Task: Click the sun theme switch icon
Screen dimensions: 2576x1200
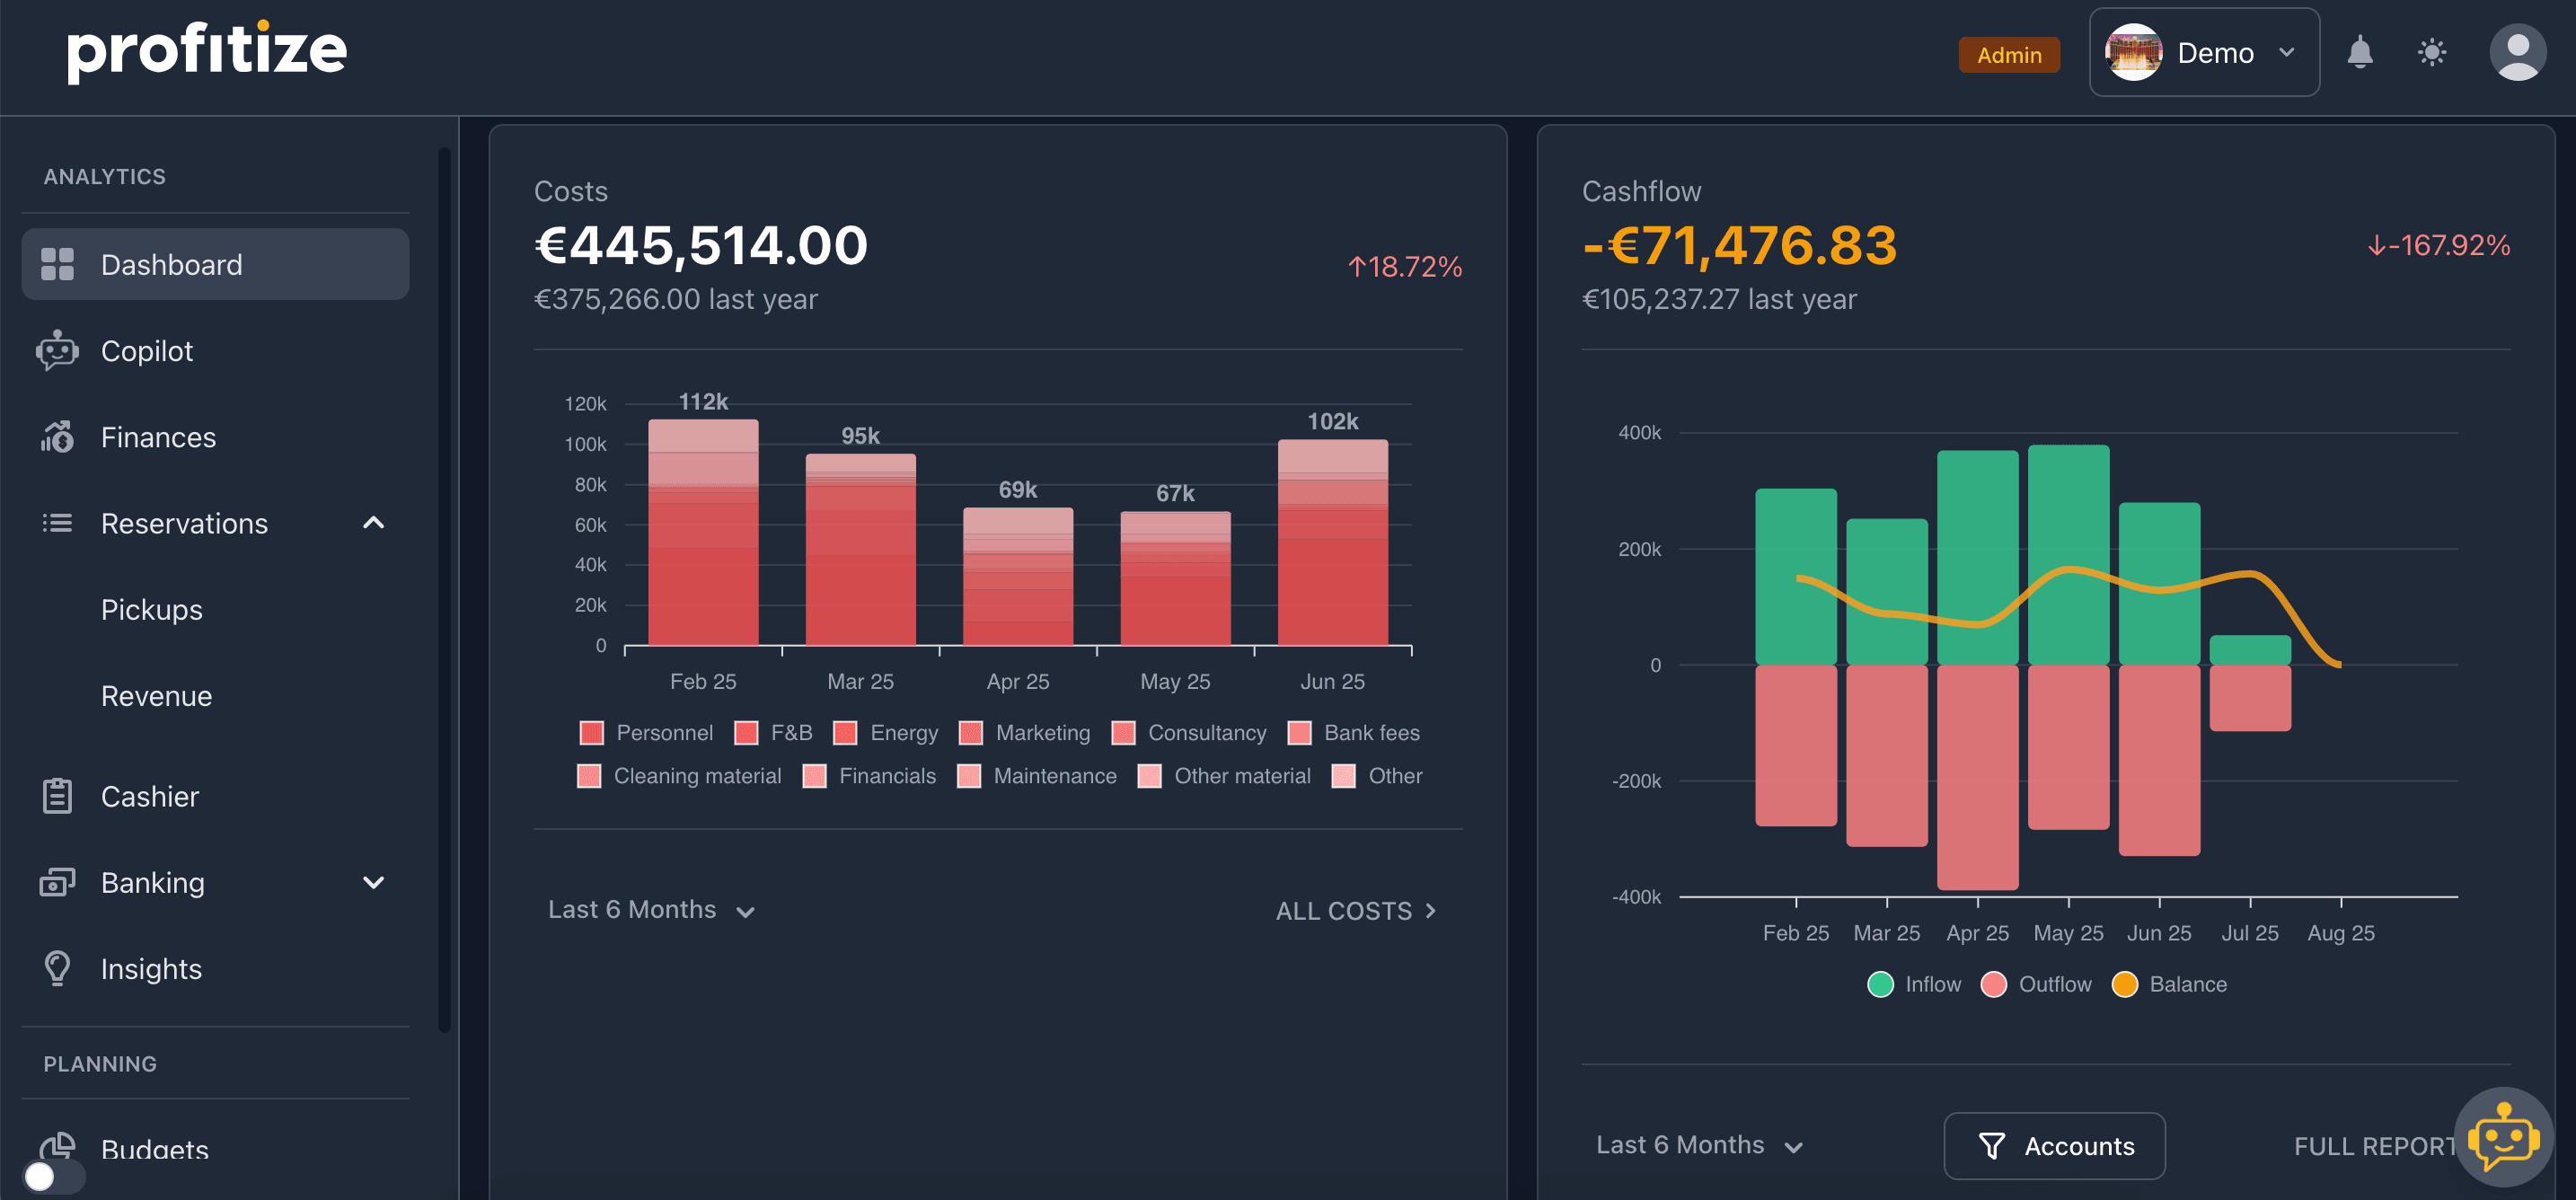Action: [2431, 52]
